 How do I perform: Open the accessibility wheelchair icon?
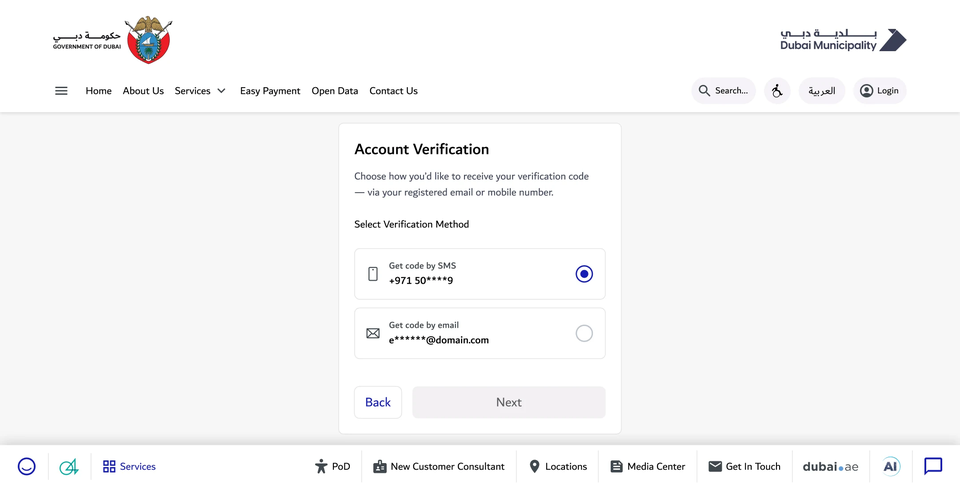[x=777, y=91]
